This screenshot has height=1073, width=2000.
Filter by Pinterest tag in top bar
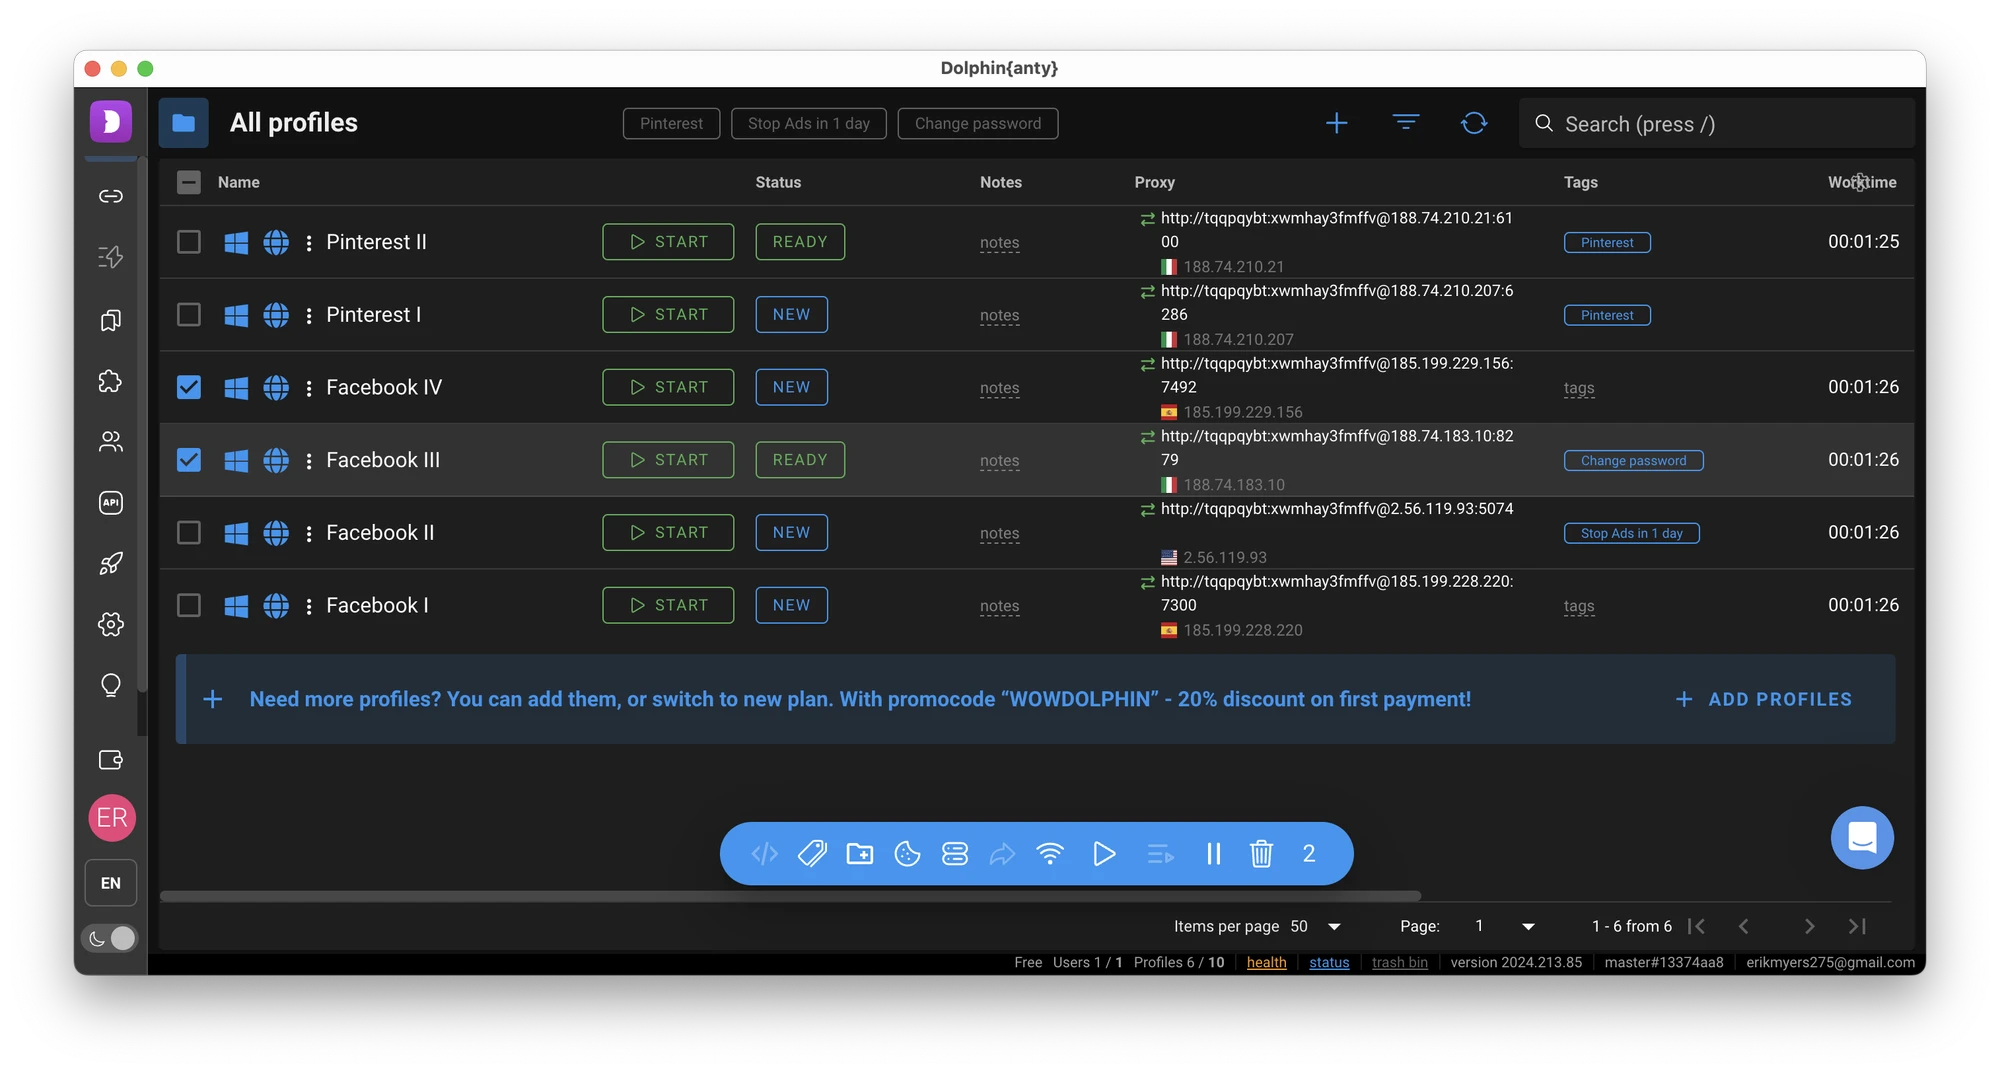[671, 124]
